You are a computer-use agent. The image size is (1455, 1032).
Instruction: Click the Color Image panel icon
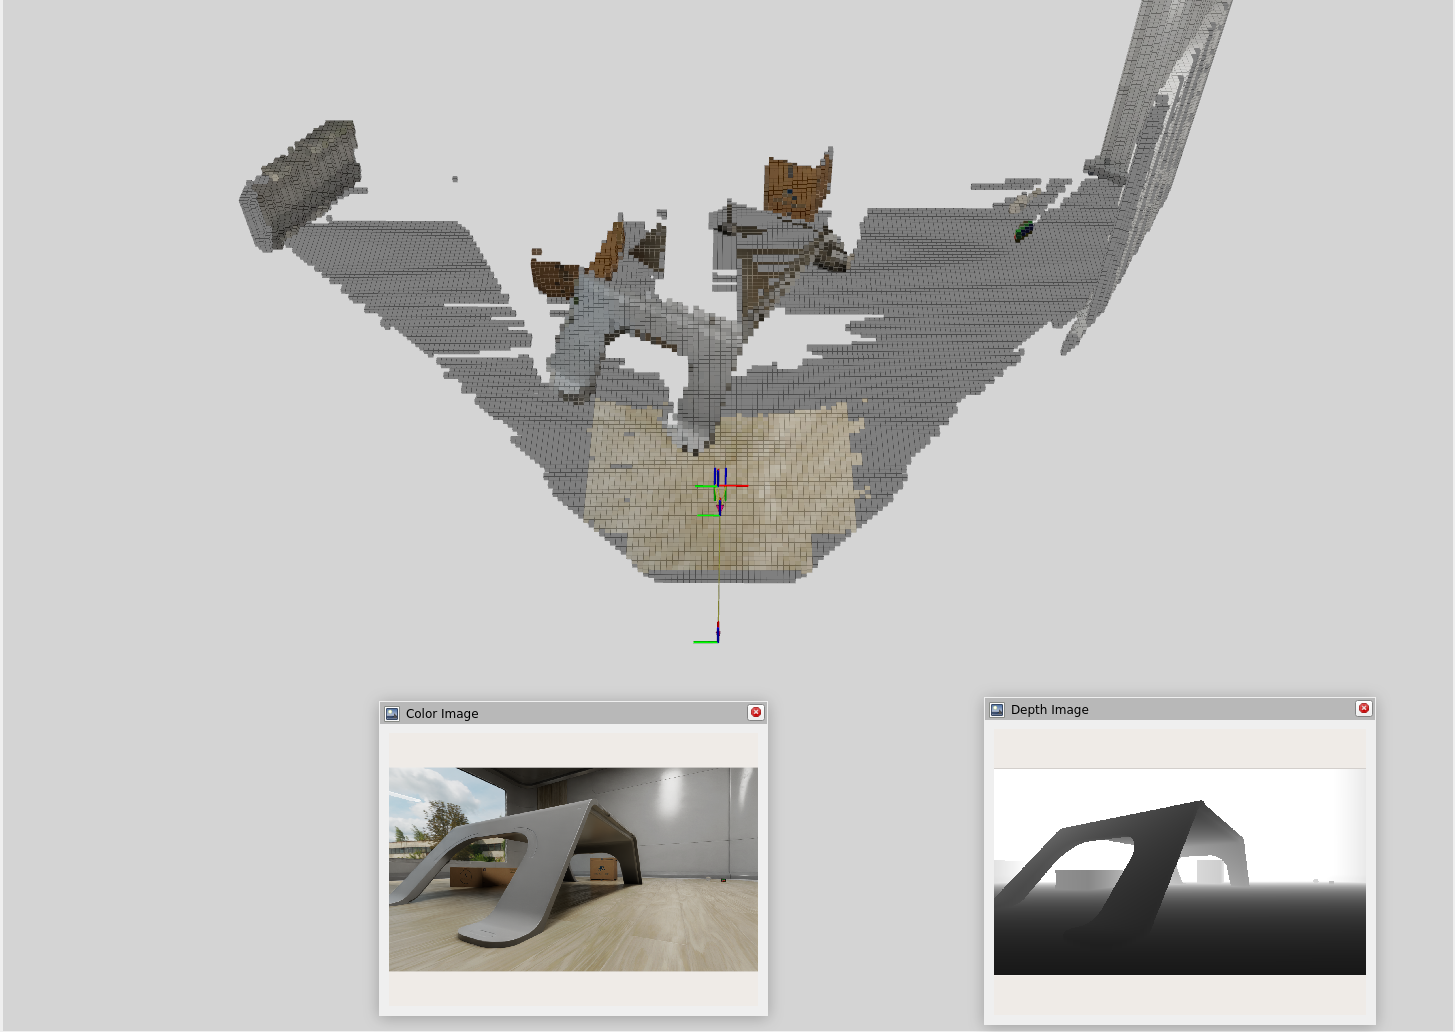tap(392, 714)
